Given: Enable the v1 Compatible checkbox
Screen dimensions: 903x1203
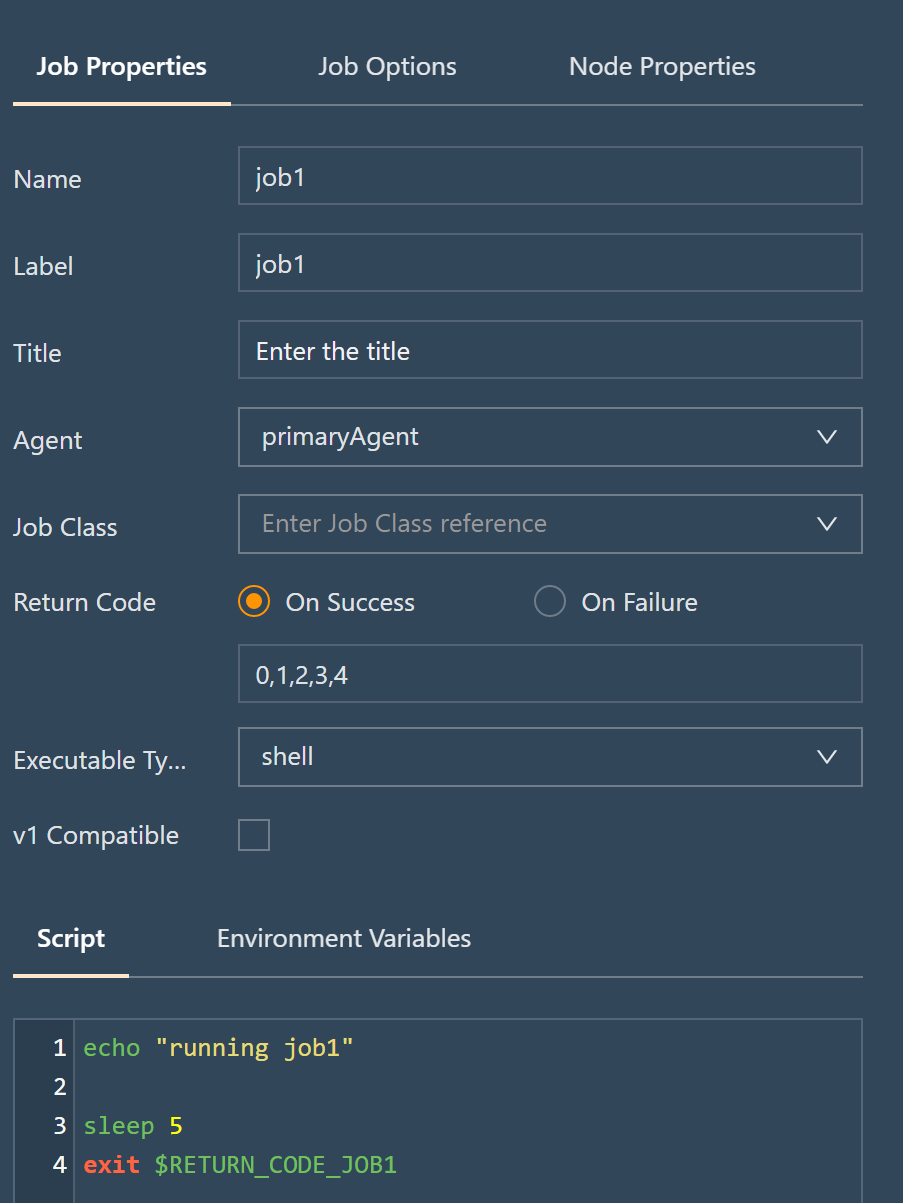Looking at the screenshot, I should [254, 835].
